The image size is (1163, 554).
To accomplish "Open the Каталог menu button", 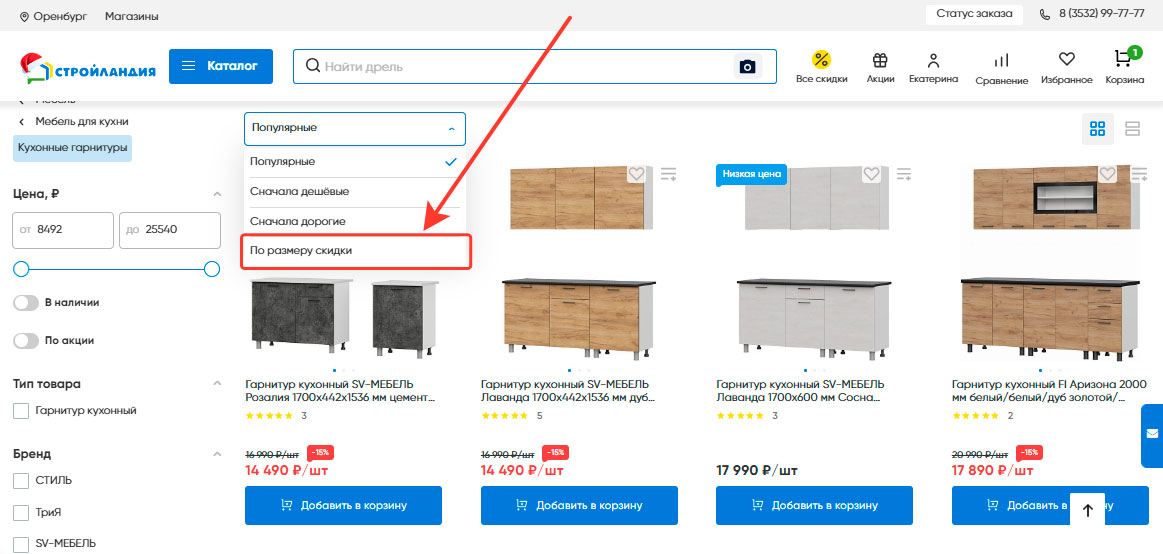I will (x=221, y=67).
